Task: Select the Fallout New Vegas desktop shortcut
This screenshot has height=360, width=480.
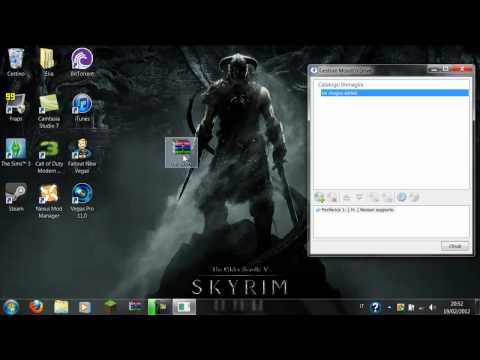Action: pos(82,156)
